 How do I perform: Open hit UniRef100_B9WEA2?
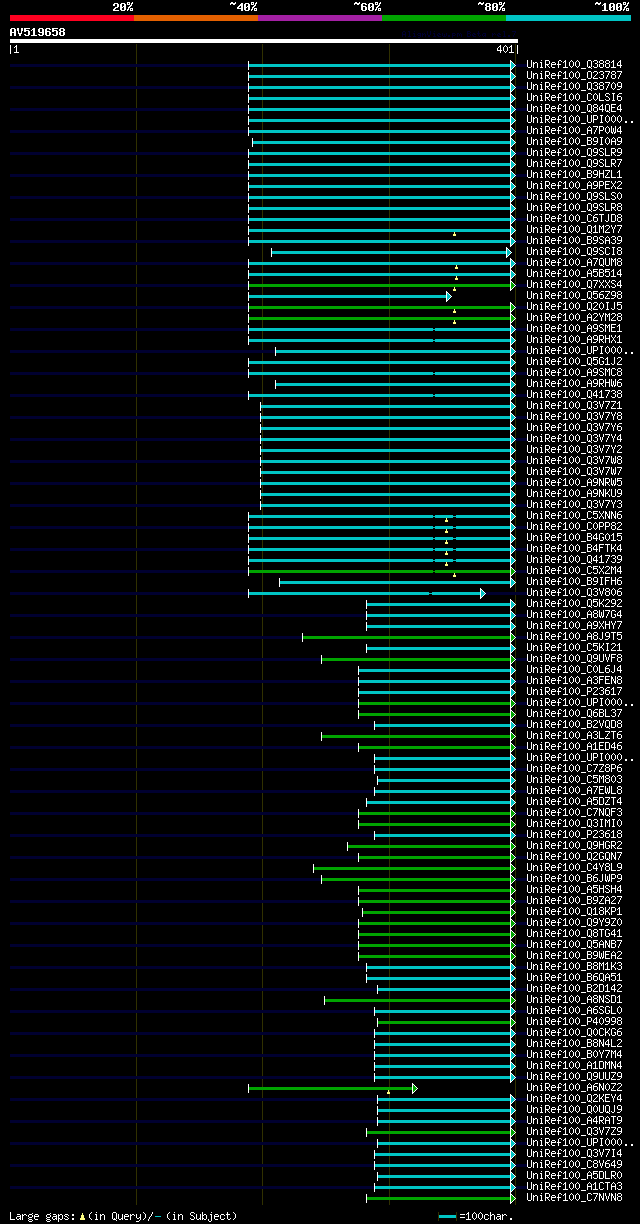[574, 956]
